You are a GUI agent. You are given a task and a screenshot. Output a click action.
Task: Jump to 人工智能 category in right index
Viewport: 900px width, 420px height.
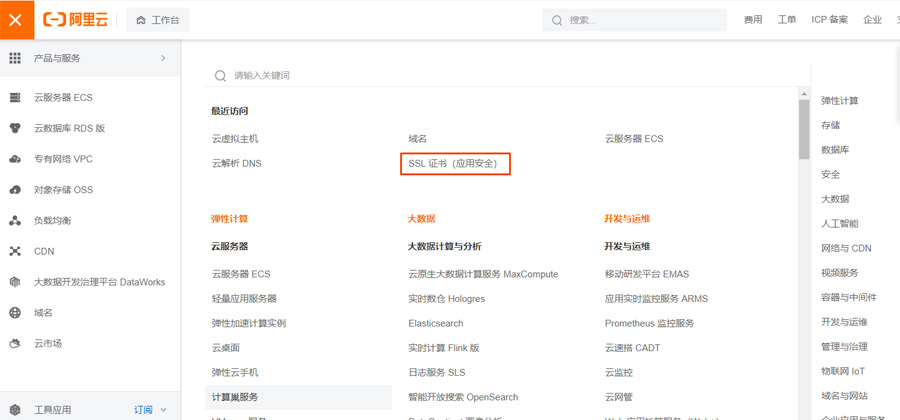pos(839,224)
